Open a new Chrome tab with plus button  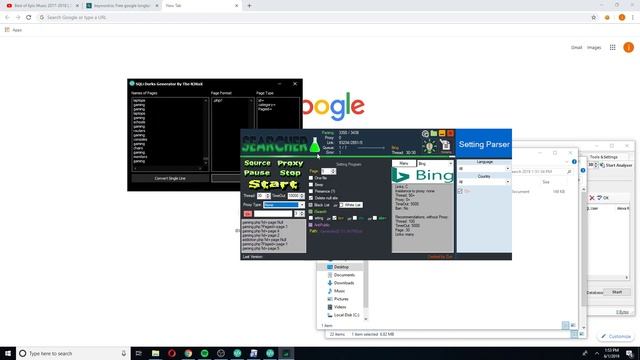(x=249, y=6)
